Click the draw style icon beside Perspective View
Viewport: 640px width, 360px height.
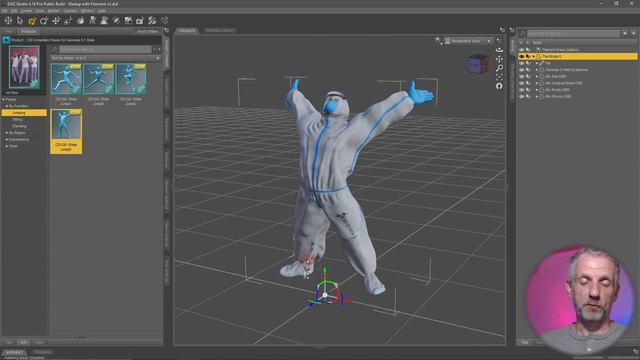pos(438,41)
